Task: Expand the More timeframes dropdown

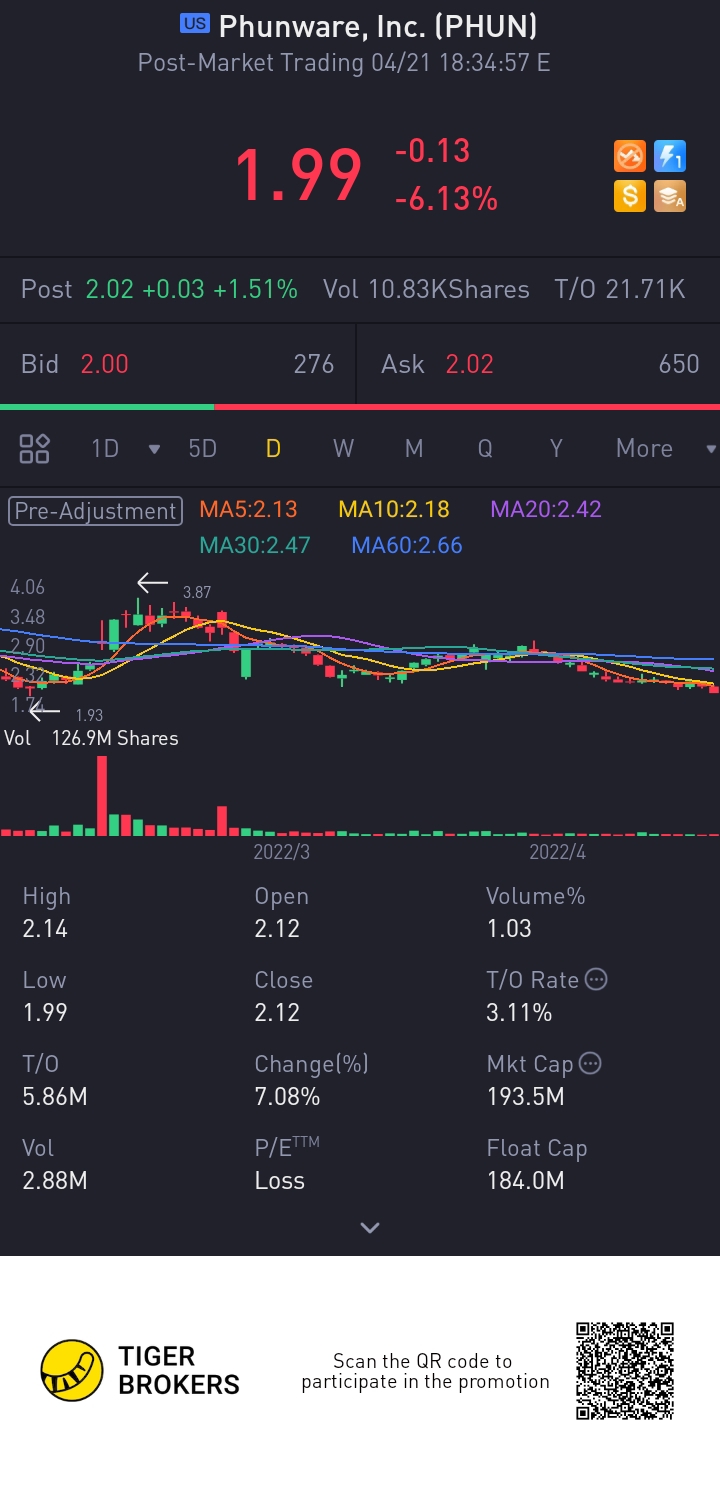Action: click(711, 449)
